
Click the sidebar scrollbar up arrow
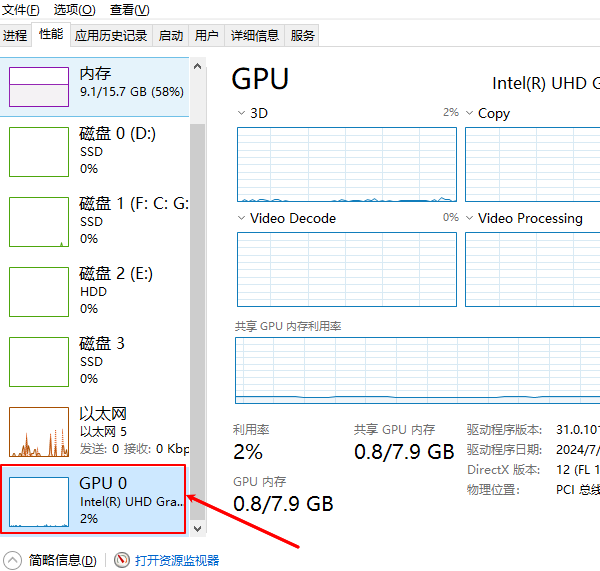(x=197, y=66)
